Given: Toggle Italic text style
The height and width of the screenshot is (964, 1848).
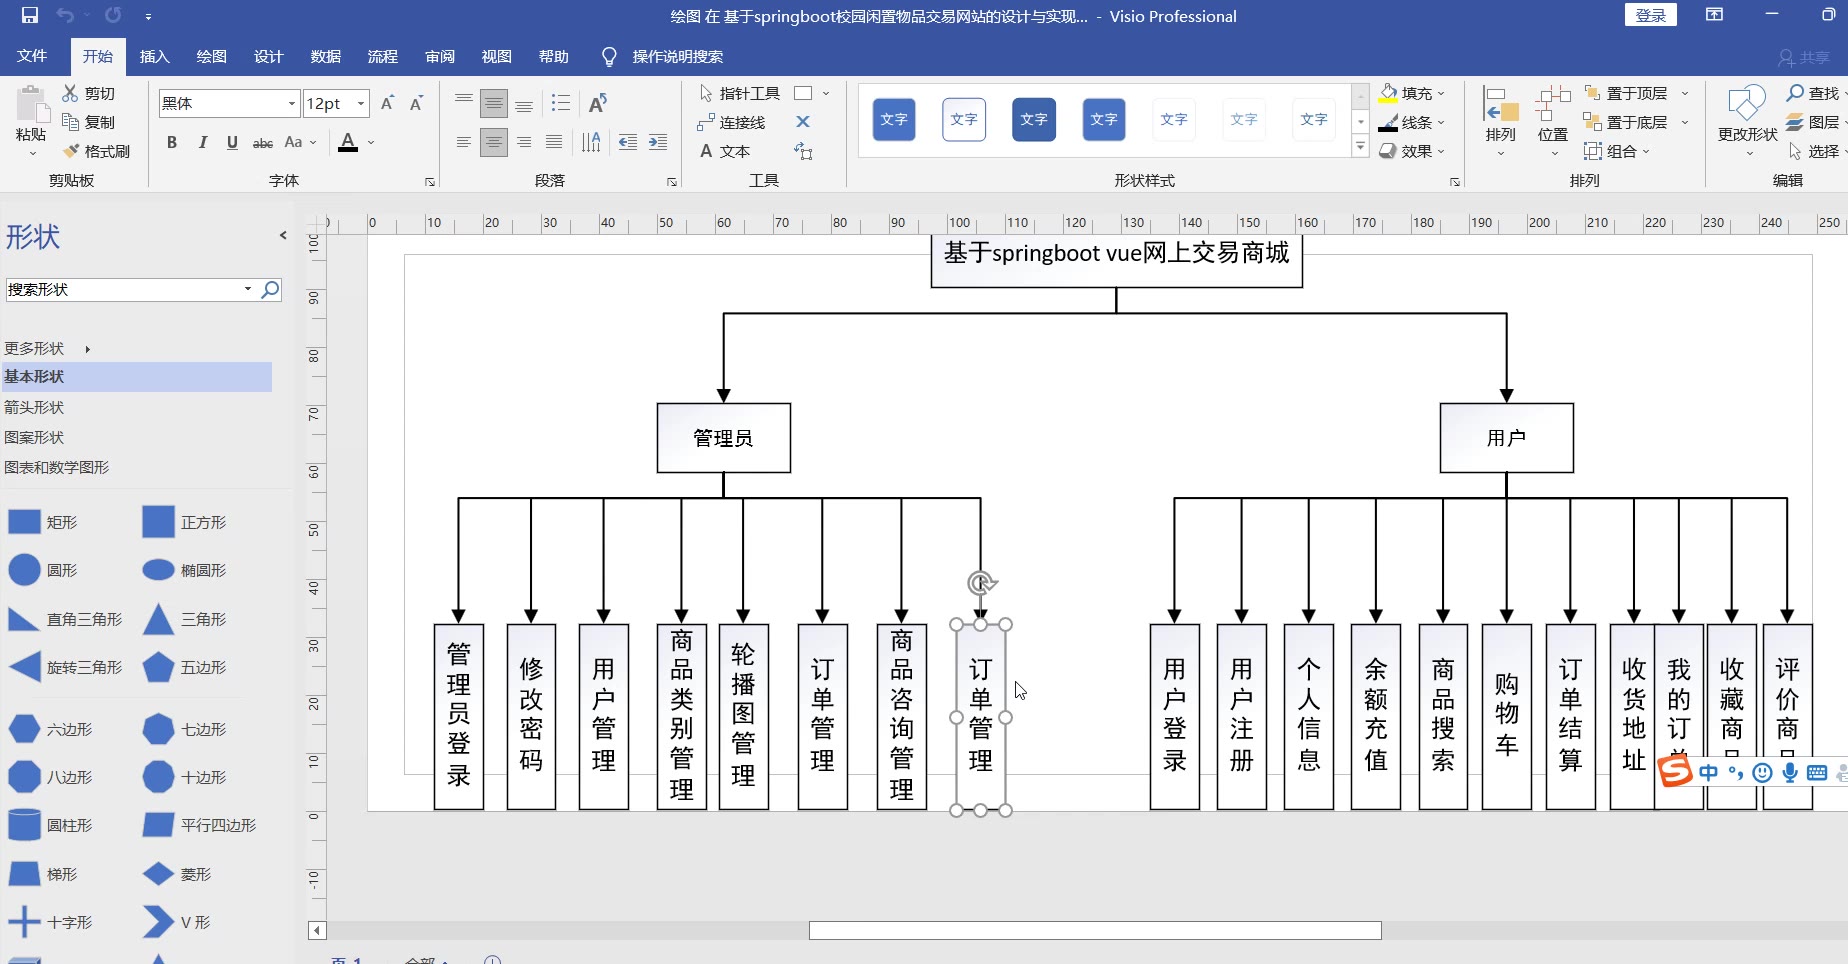Looking at the screenshot, I should click(202, 142).
